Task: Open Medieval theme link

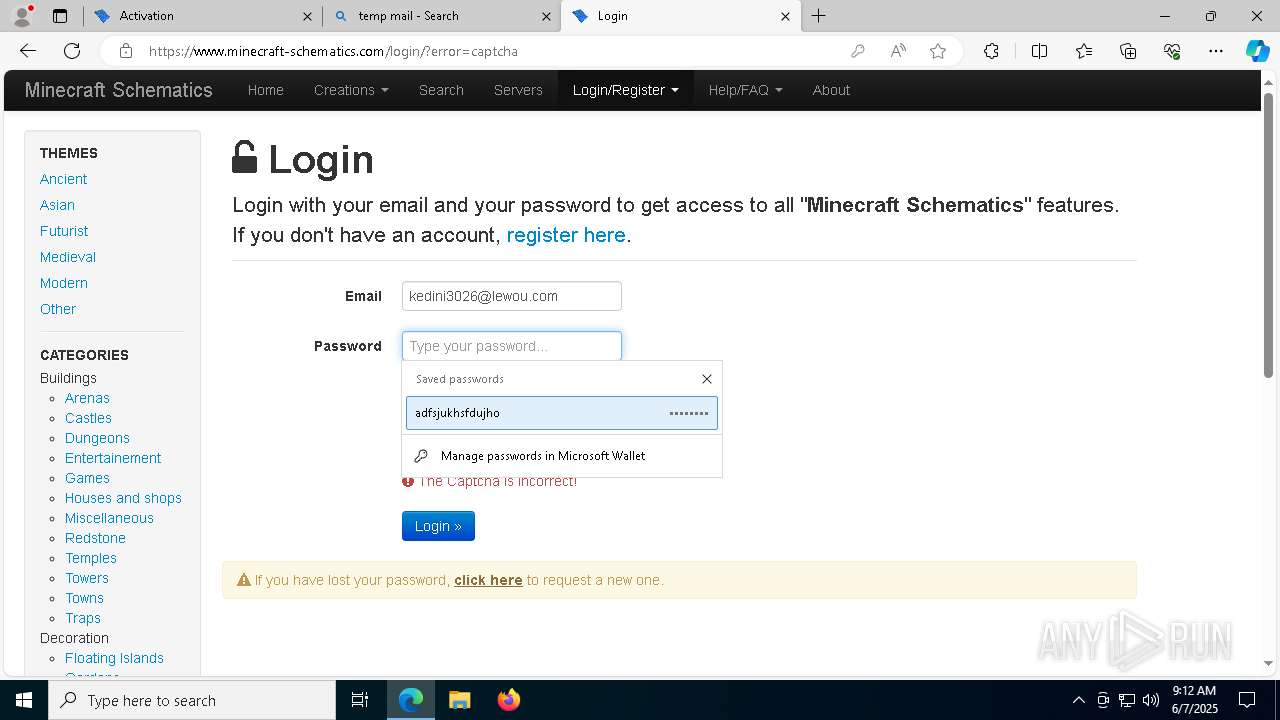Action: 68,257
